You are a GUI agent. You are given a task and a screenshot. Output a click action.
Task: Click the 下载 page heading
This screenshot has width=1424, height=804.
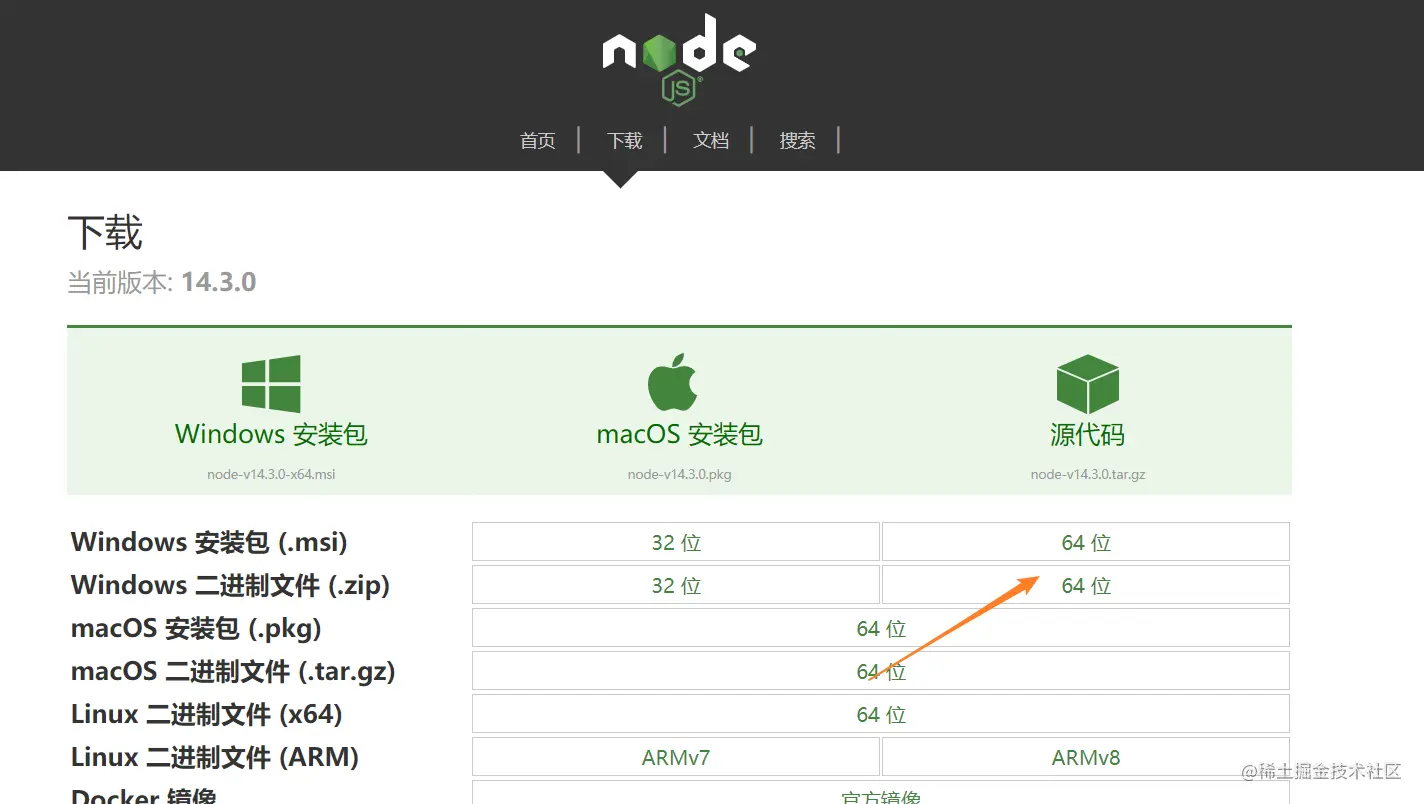105,233
